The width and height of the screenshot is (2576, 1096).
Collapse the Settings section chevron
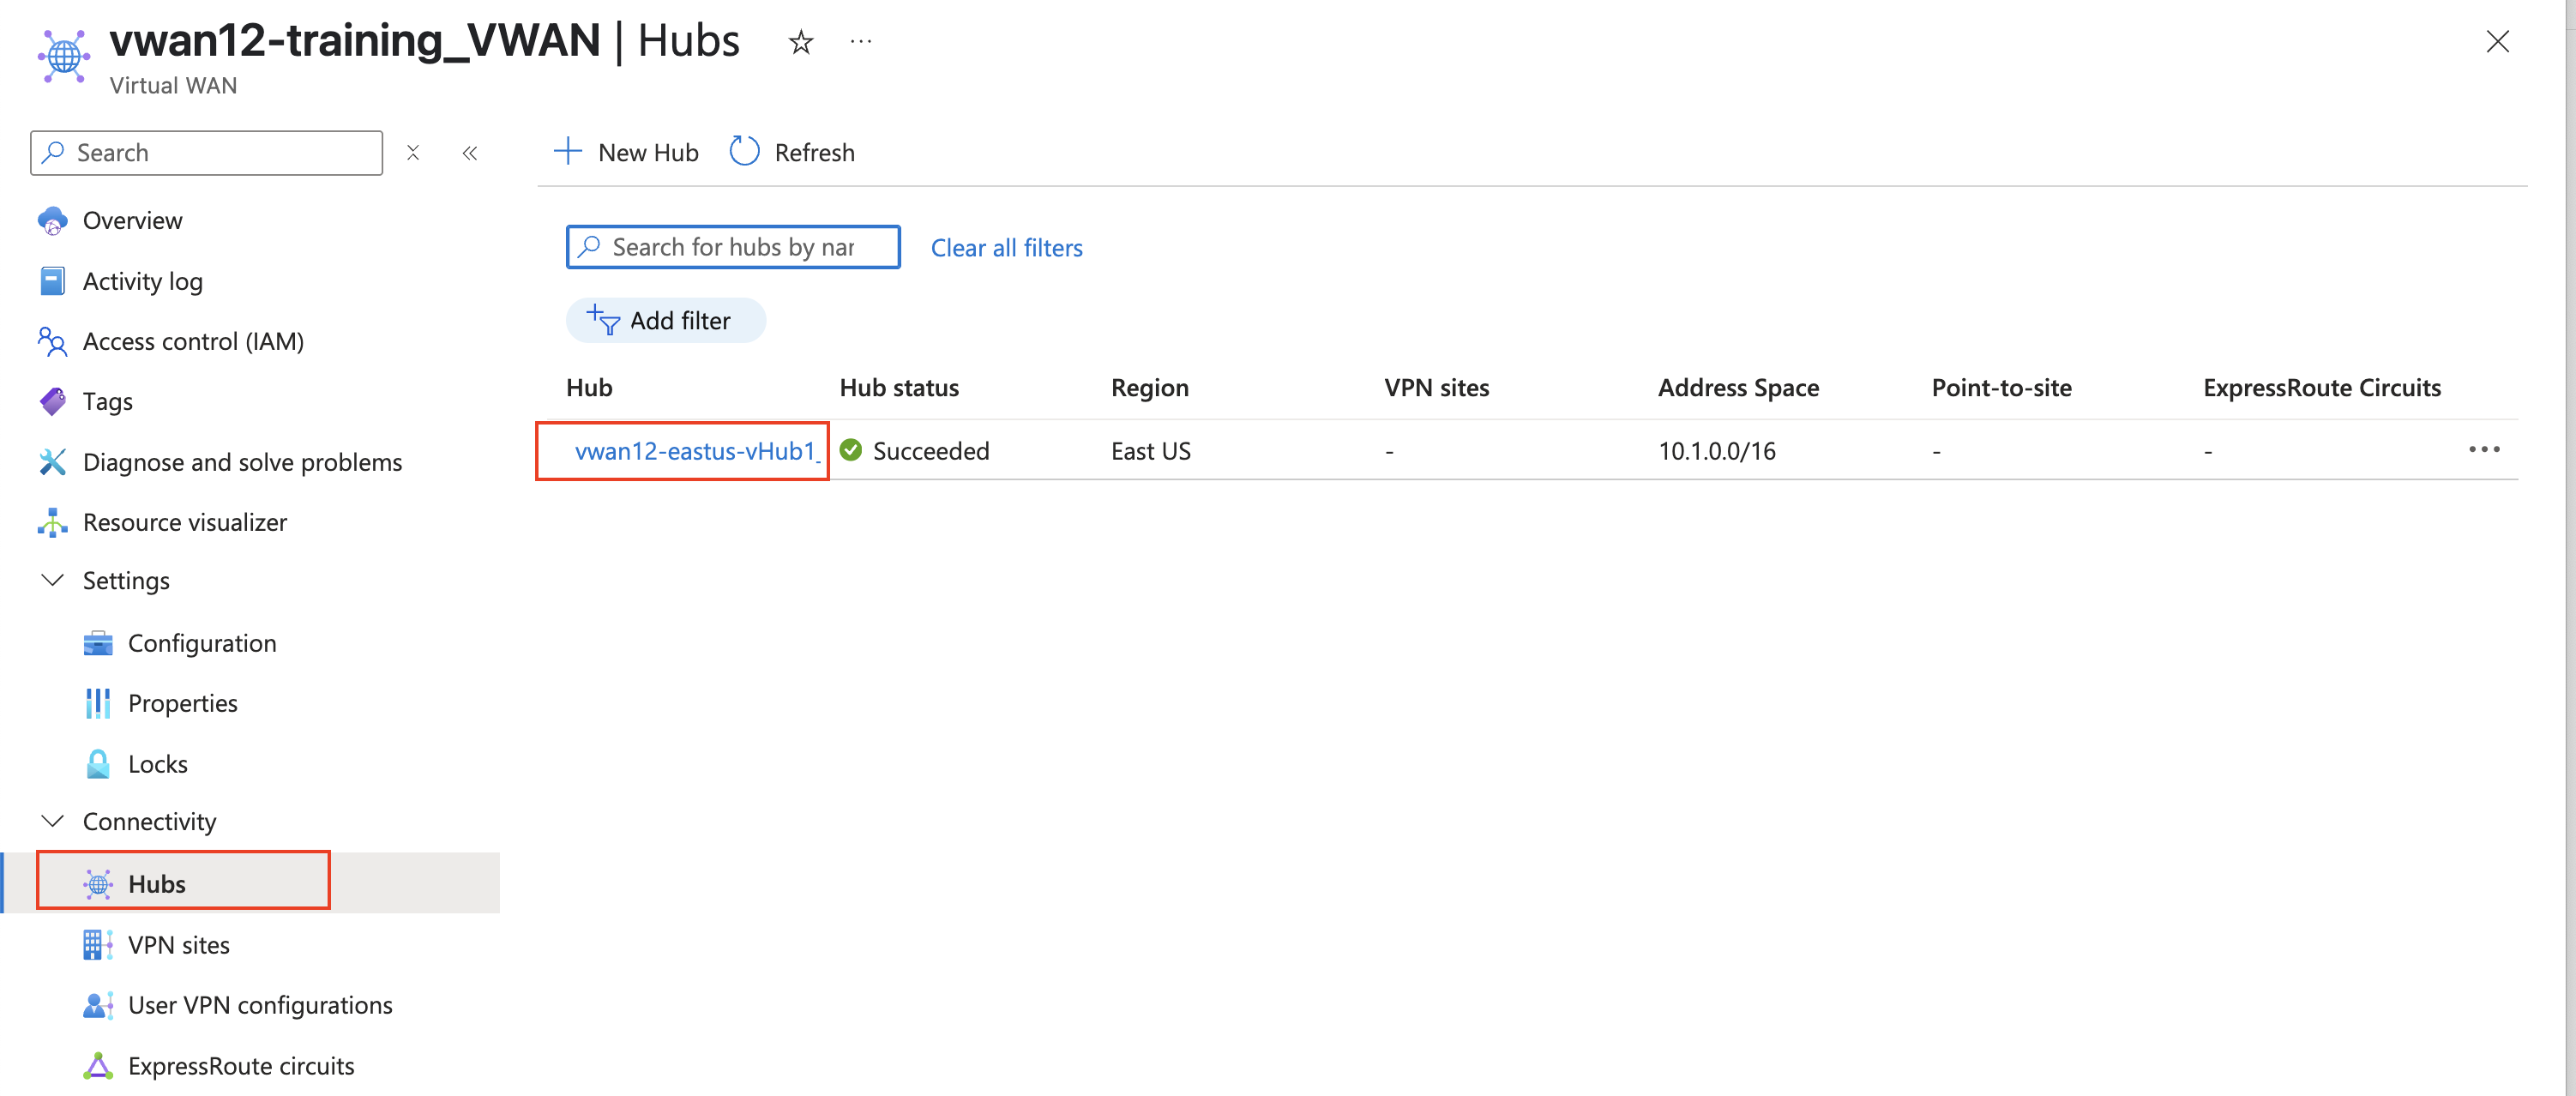(52, 580)
